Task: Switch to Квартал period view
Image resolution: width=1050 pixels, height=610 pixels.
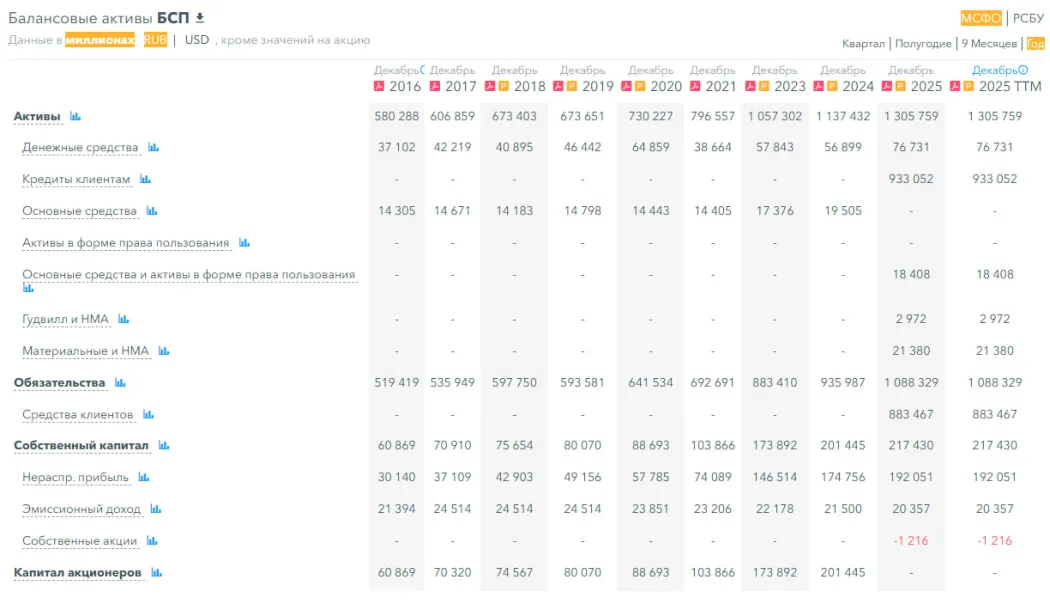Action: click(x=863, y=44)
